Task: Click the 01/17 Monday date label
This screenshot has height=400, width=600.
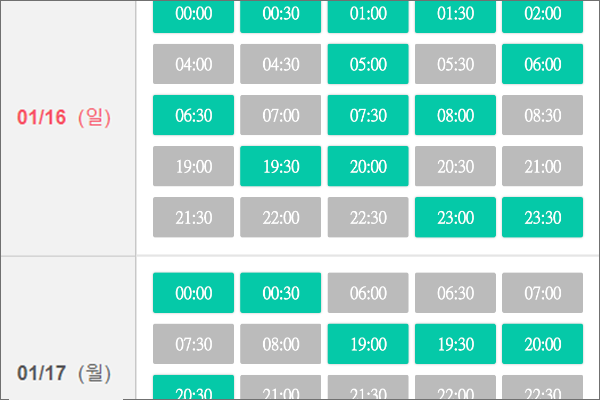Action: [x=64, y=374]
